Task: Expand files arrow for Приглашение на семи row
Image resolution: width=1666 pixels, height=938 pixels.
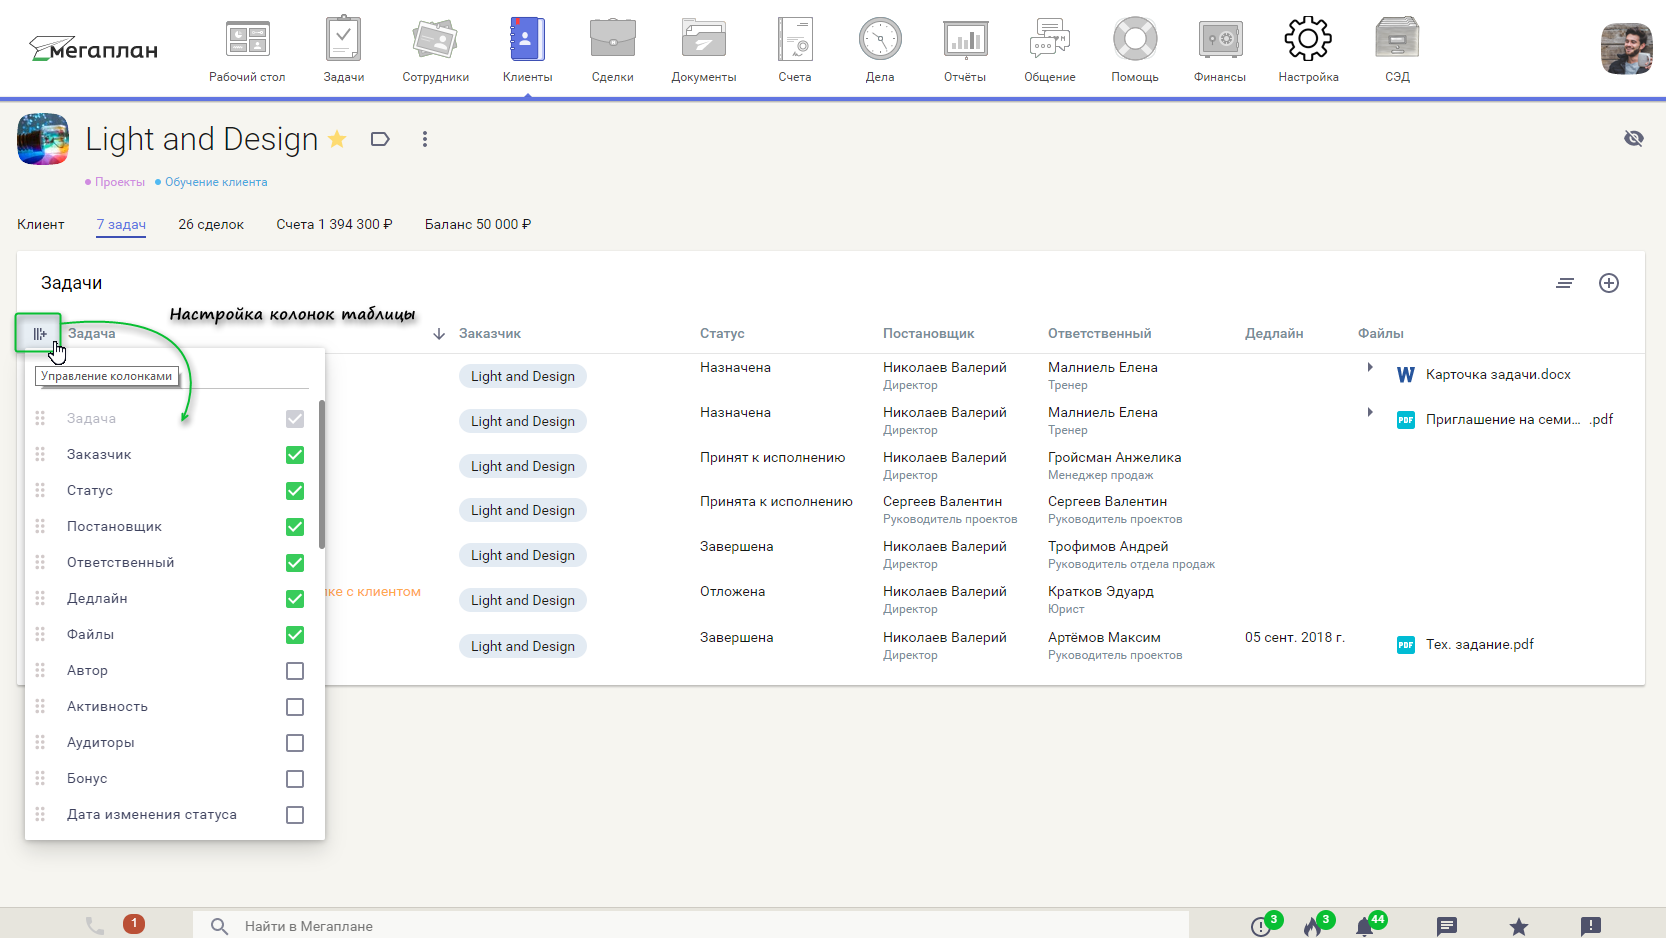Action: [1370, 412]
